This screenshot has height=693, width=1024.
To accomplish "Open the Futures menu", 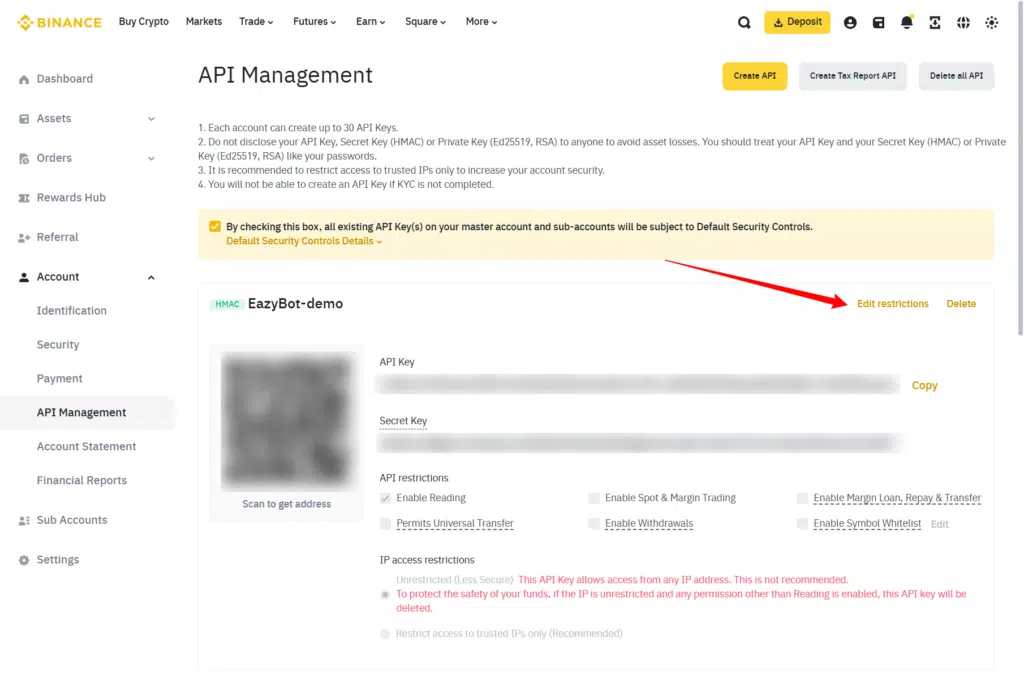I will click(313, 21).
